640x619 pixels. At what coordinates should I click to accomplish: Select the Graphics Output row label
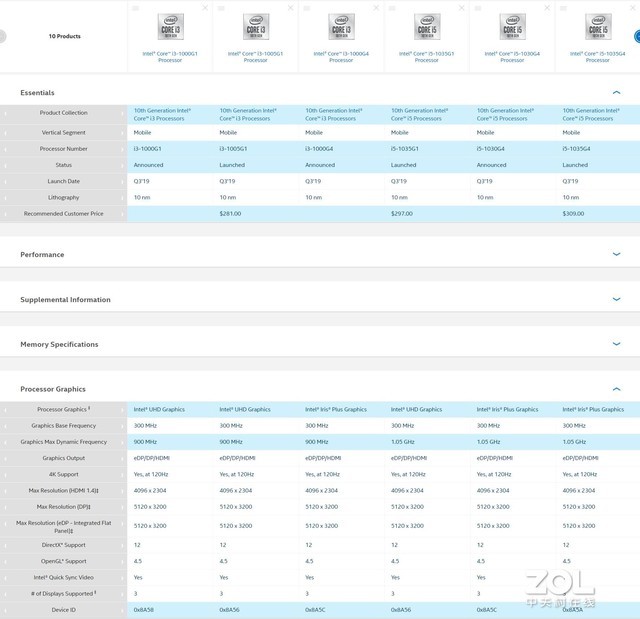[63, 458]
